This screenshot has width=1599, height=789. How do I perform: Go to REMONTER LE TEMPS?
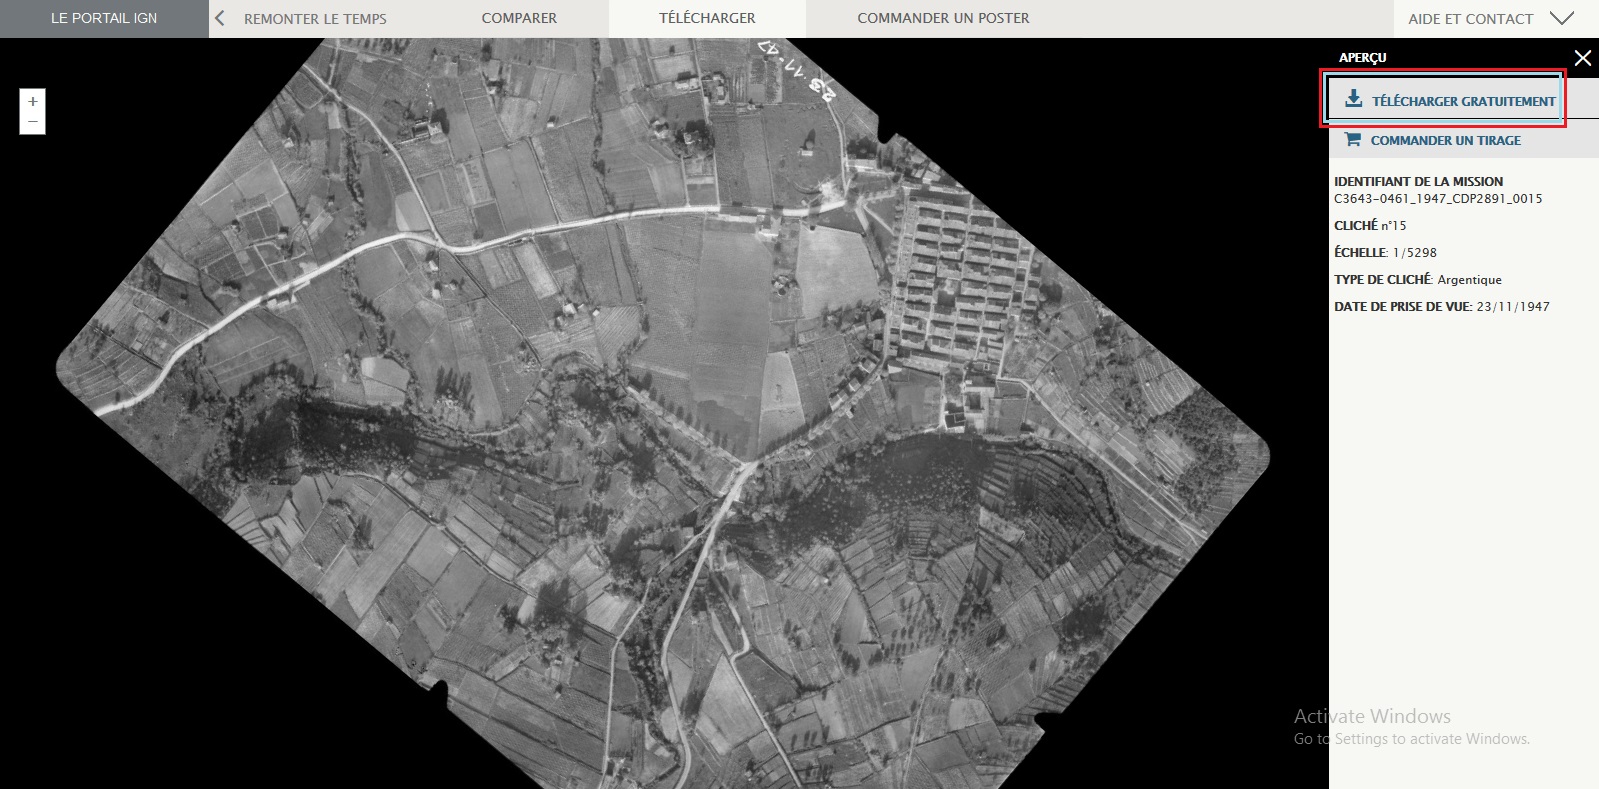[x=315, y=18]
